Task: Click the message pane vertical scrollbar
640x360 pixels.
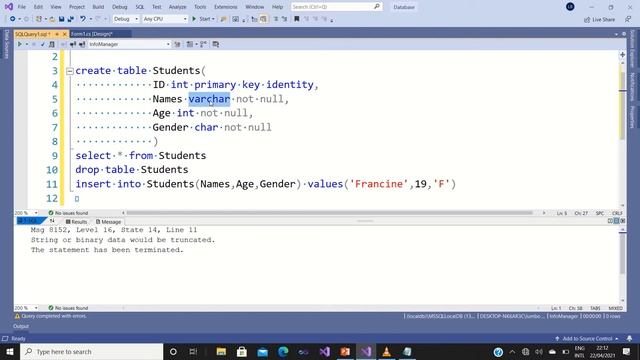Action: coord(622,254)
